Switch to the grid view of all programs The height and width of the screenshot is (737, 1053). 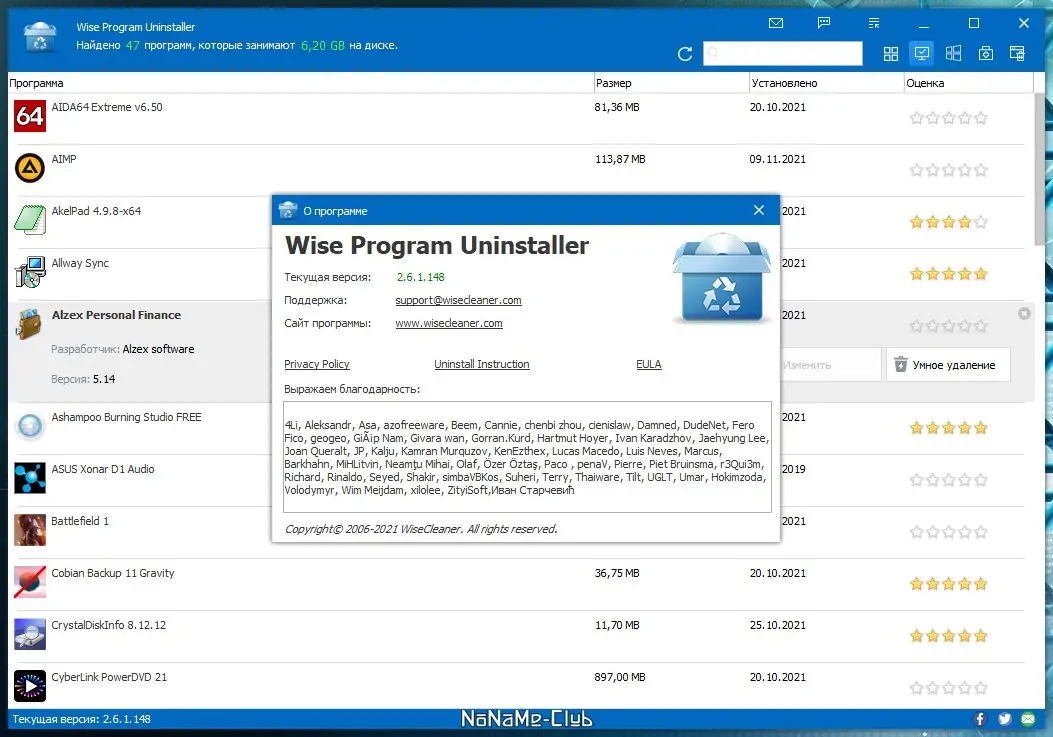point(890,53)
